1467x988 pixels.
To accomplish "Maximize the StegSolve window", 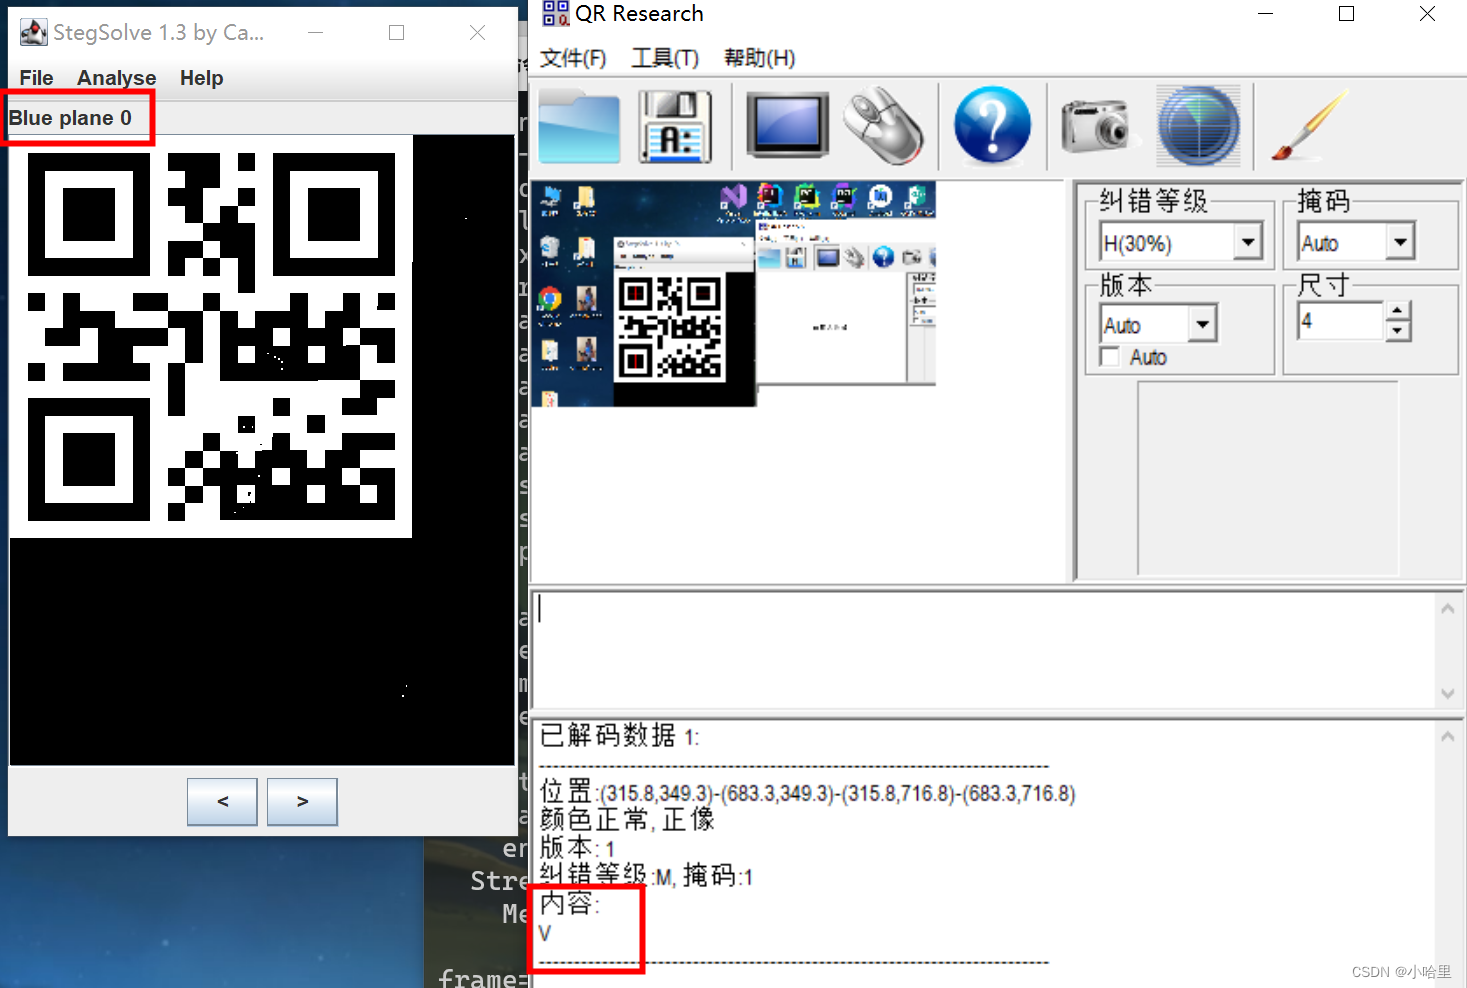I will (x=397, y=33).
